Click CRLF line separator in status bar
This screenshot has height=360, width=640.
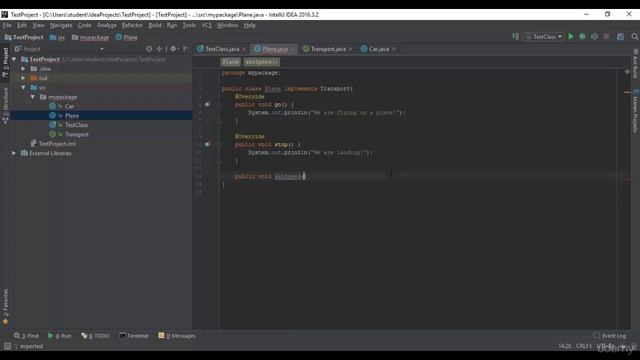pos(584,346)
